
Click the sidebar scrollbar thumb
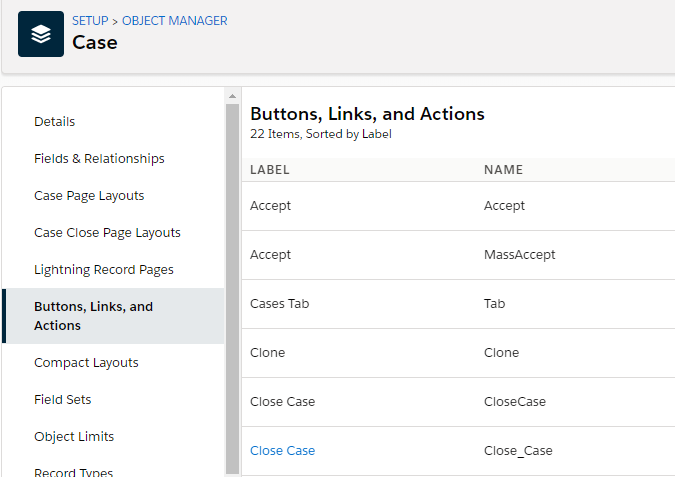[232, 288]
